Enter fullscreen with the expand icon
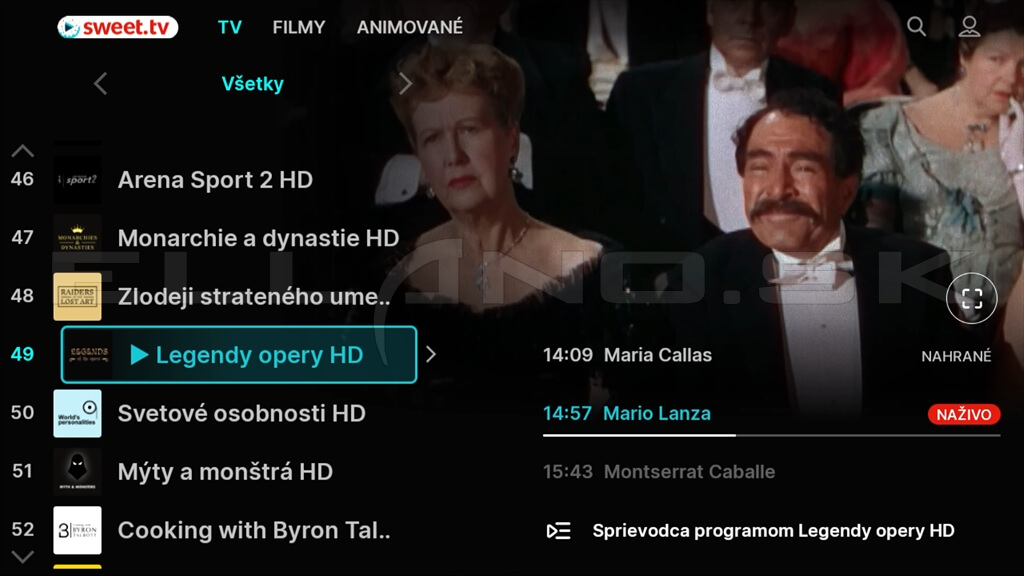1024x576 pixels. [x=971, y=298]
